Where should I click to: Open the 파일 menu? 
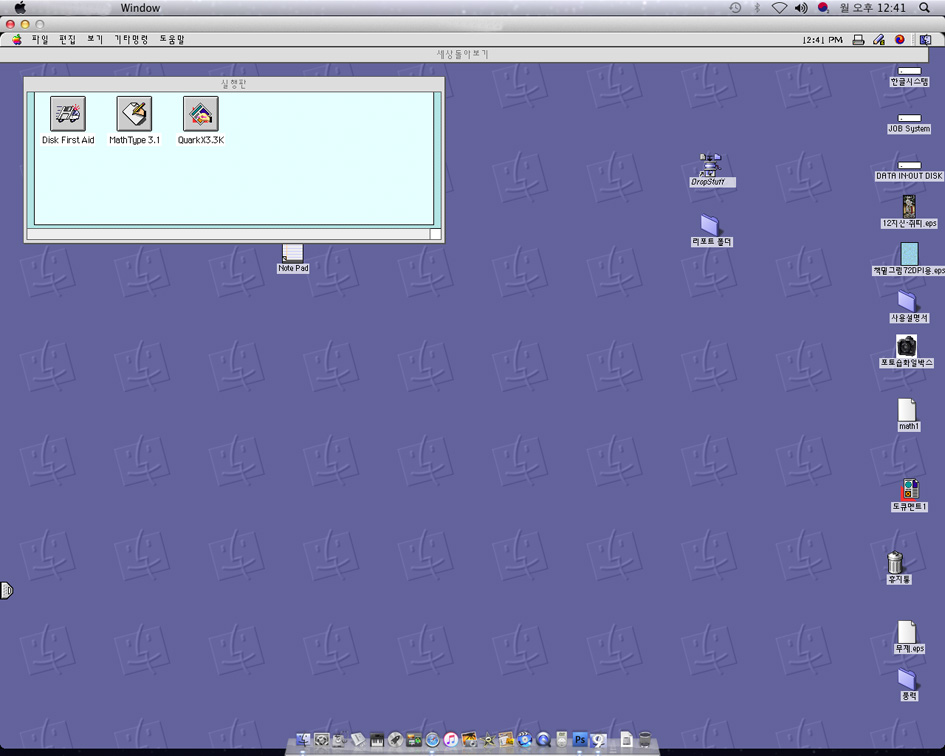(x=40, y=40)
